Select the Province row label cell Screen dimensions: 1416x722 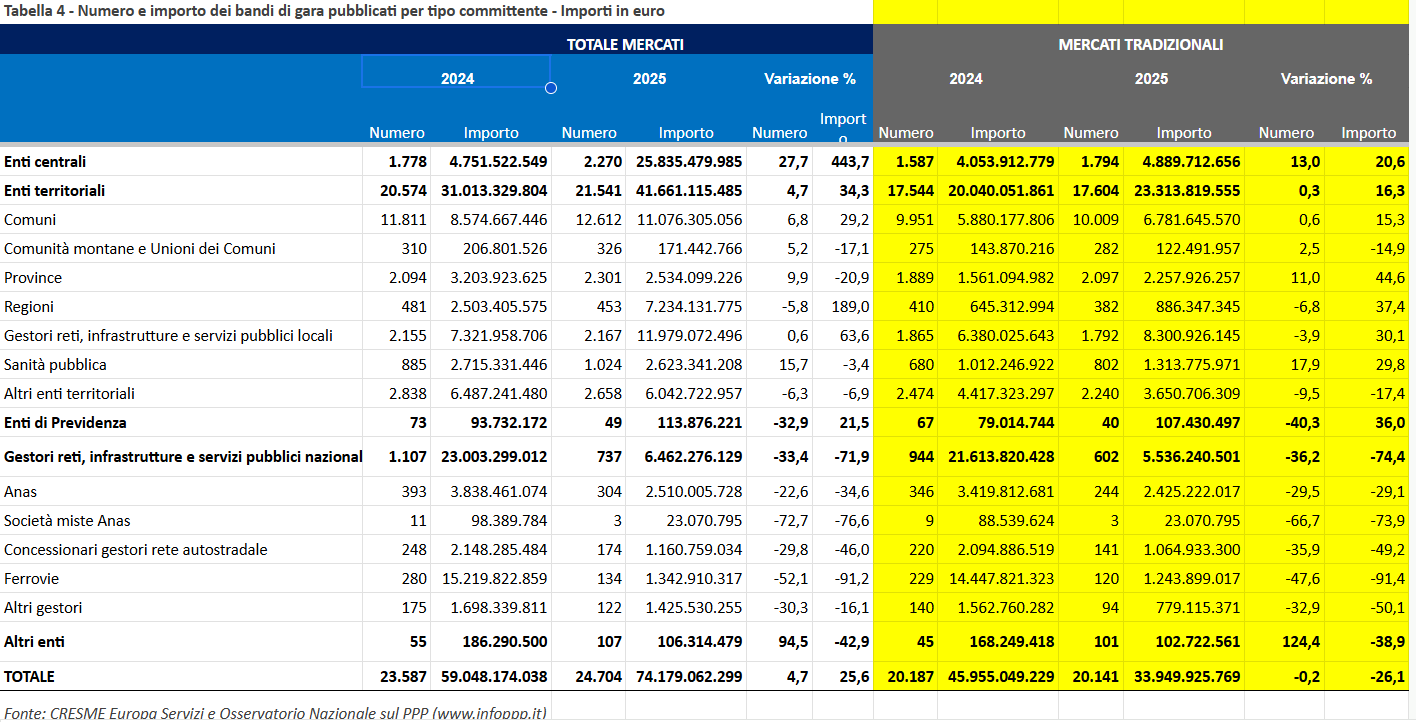[x=33, y=278]
